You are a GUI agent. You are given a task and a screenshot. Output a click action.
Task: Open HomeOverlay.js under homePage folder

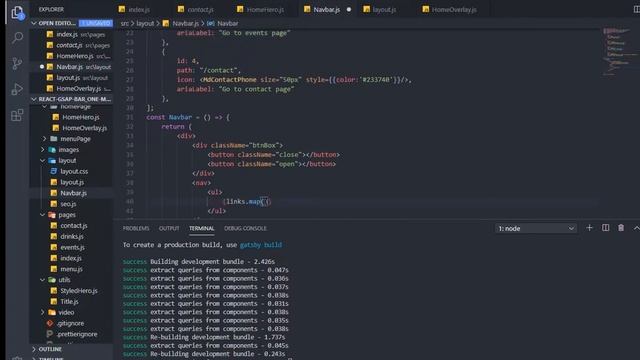coord(71,128)
